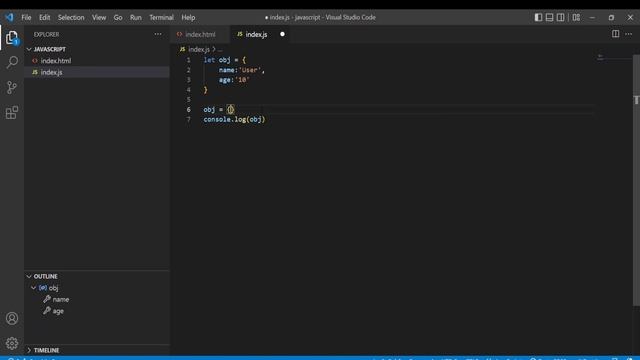Viewport: 640px width, 360px height.
Task: Collapse the obj node in outline
Action: point(33,288)
